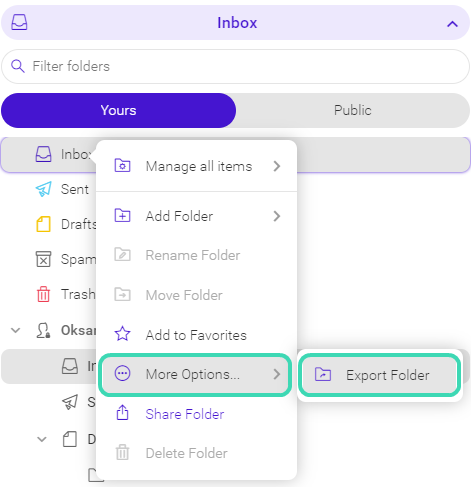Switch to Yours folders
Viewport: 471px width, 488px height.
tap(118, 110)
